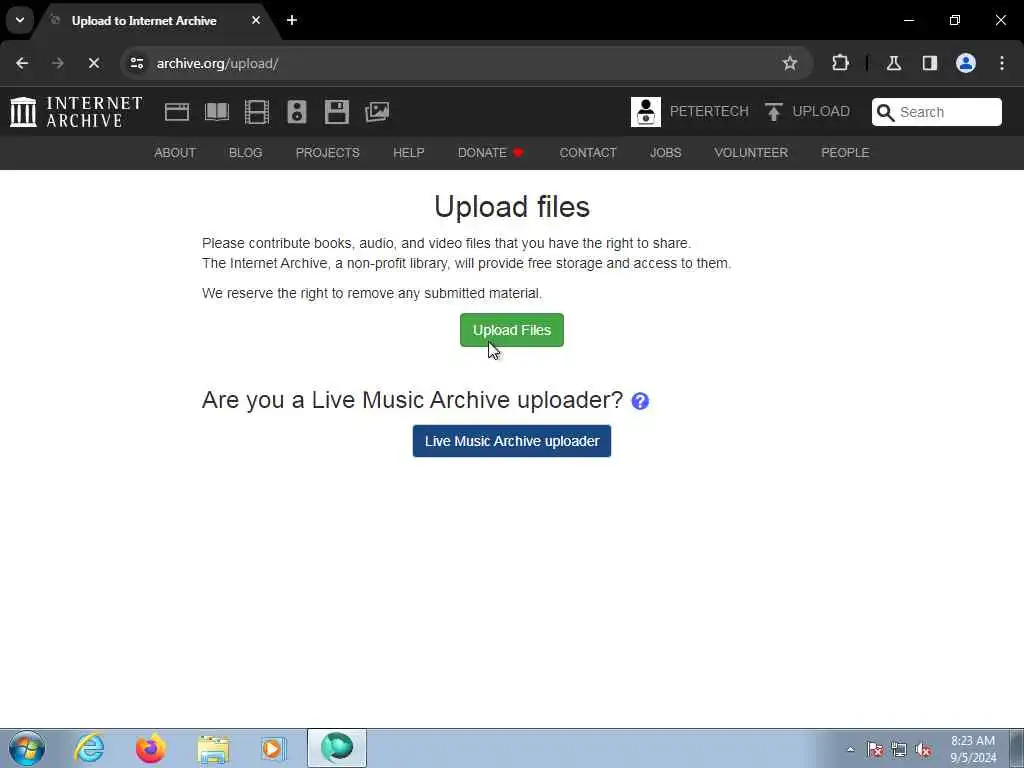This screenshot has width=1024, height=768.
Task: Open a new browser tab
Action: pyautogui.click(x=292, y=20)
